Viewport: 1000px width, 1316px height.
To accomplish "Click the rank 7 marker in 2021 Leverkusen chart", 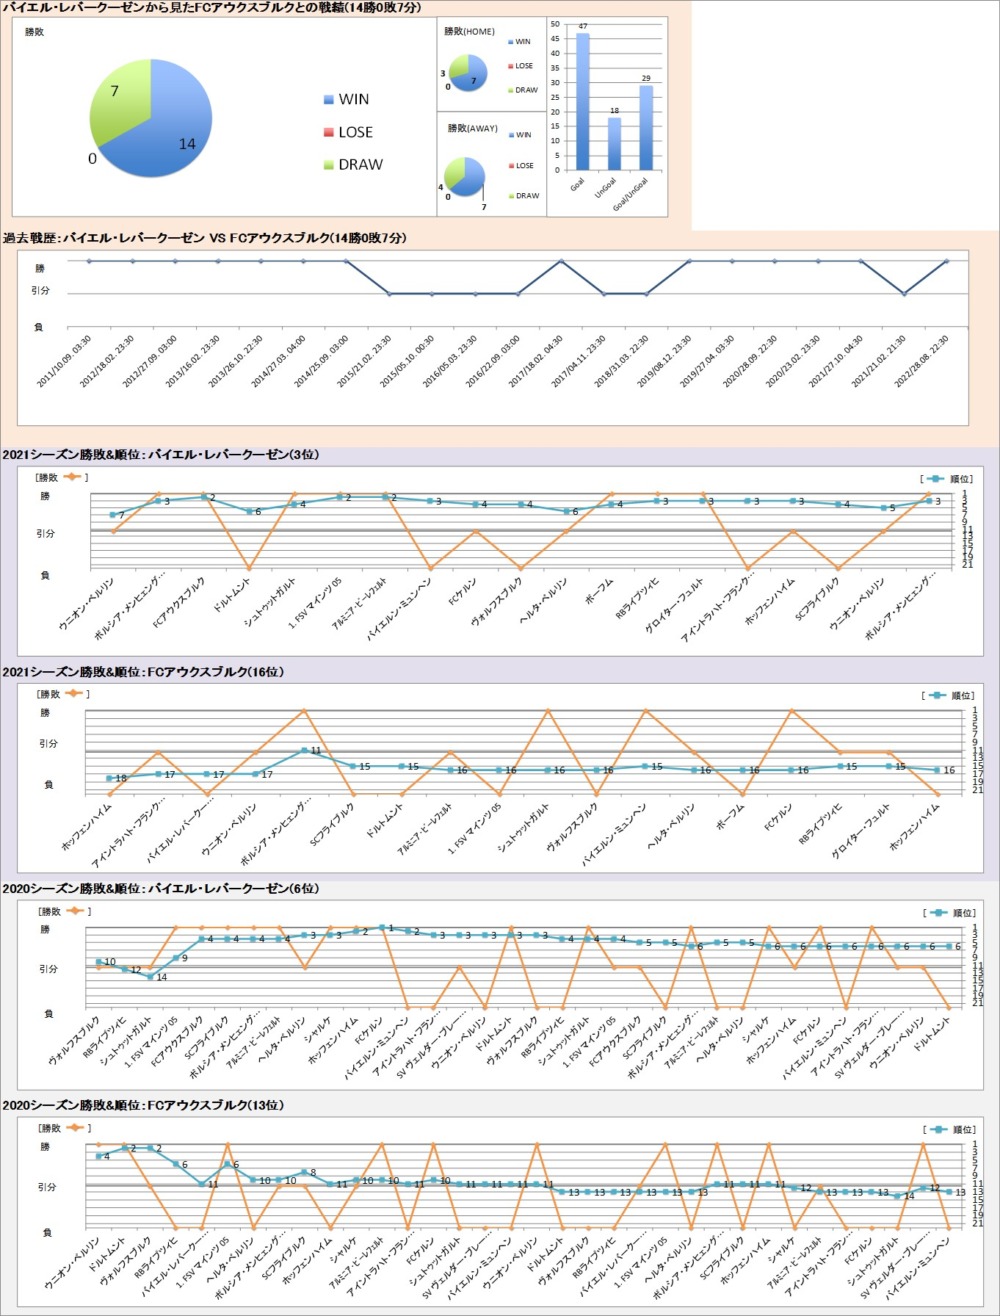I will (x=112, y=515).
